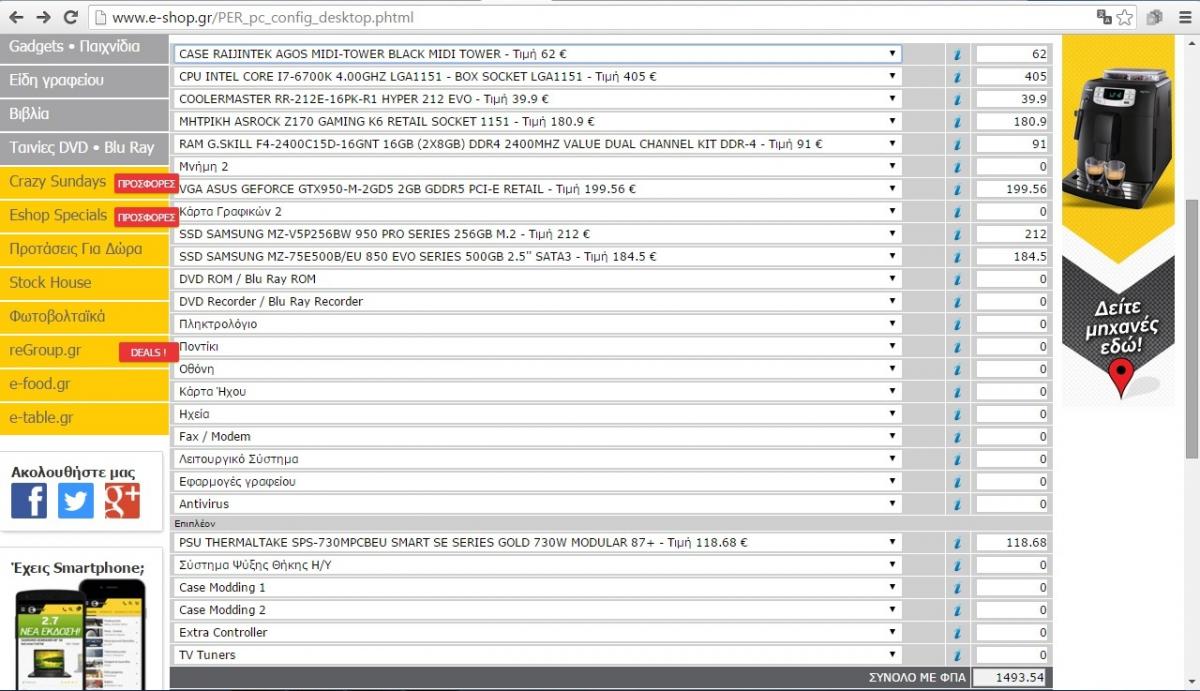
Task: Go back with the browser back arrow
Action: click(x=16, y=17)
